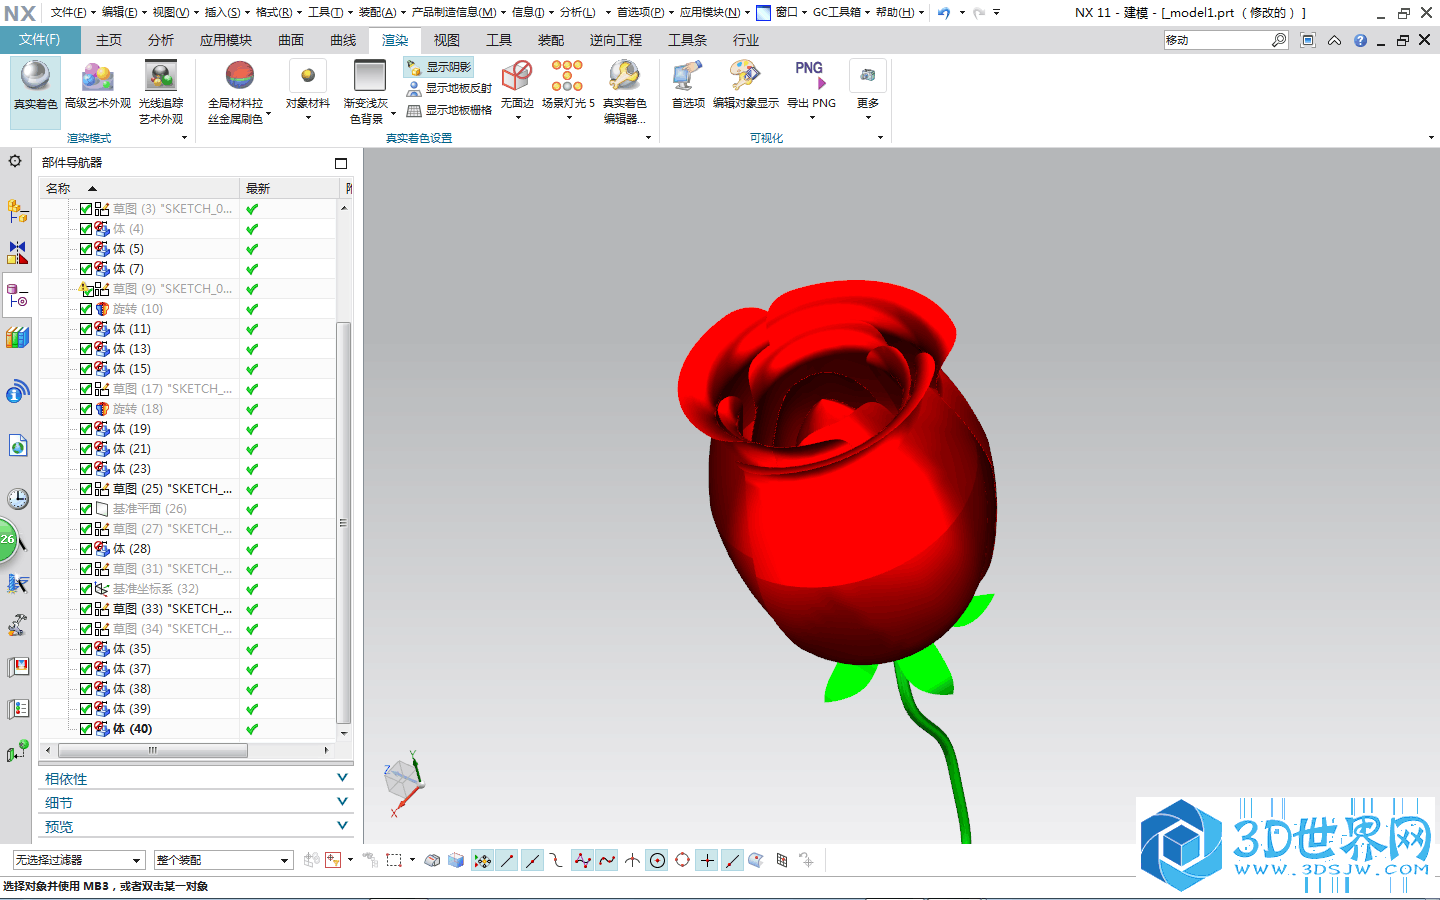Toggle 显示地板栅格 floor grid
The image size is (1440, 900).
pyautogui.click(x=449, y=110)
